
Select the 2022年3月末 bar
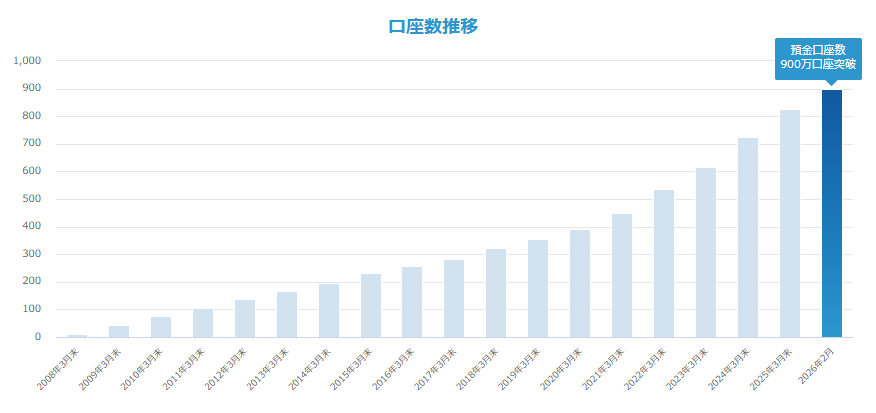664,264
